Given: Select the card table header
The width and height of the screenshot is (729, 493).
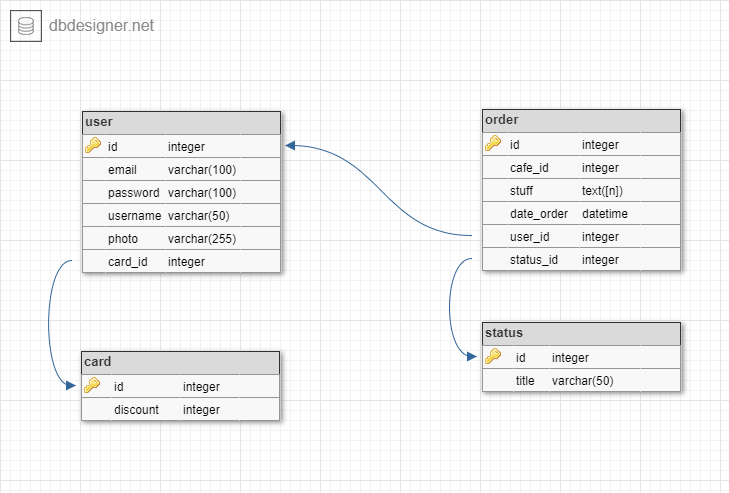Looking at the screenshot, I should pos(180,363).
